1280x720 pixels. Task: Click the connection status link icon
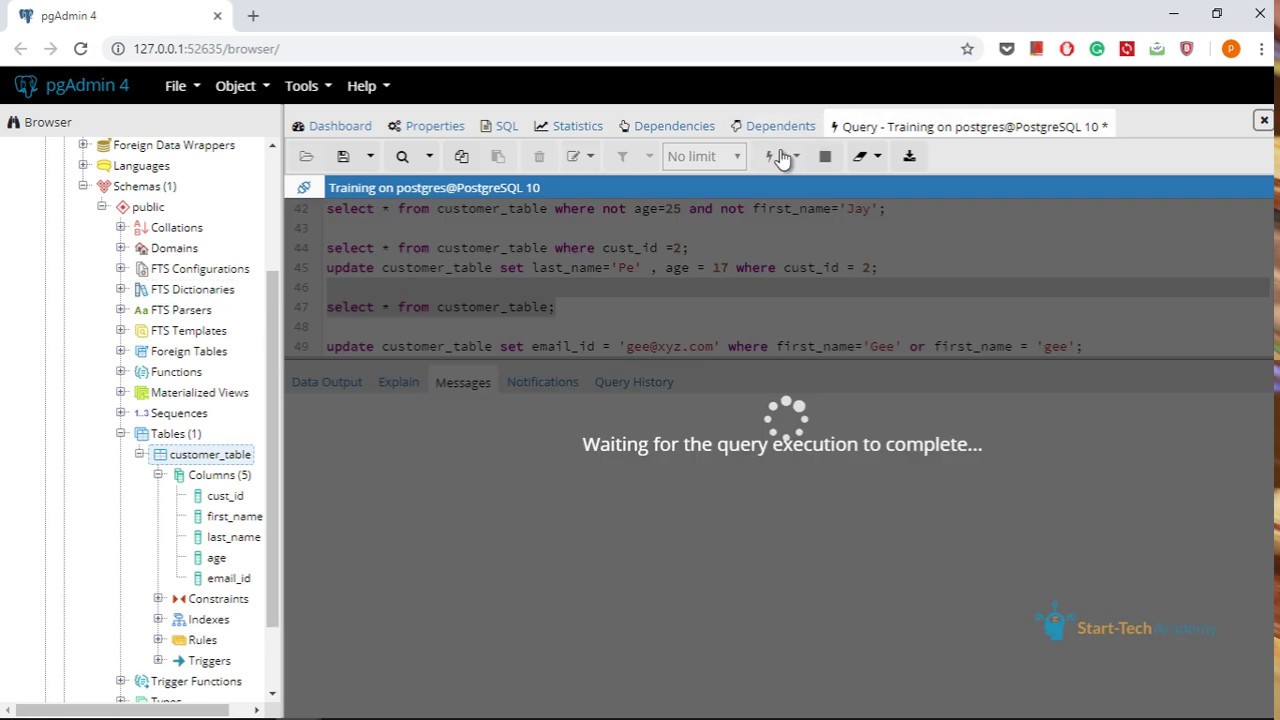pos(304,187)
